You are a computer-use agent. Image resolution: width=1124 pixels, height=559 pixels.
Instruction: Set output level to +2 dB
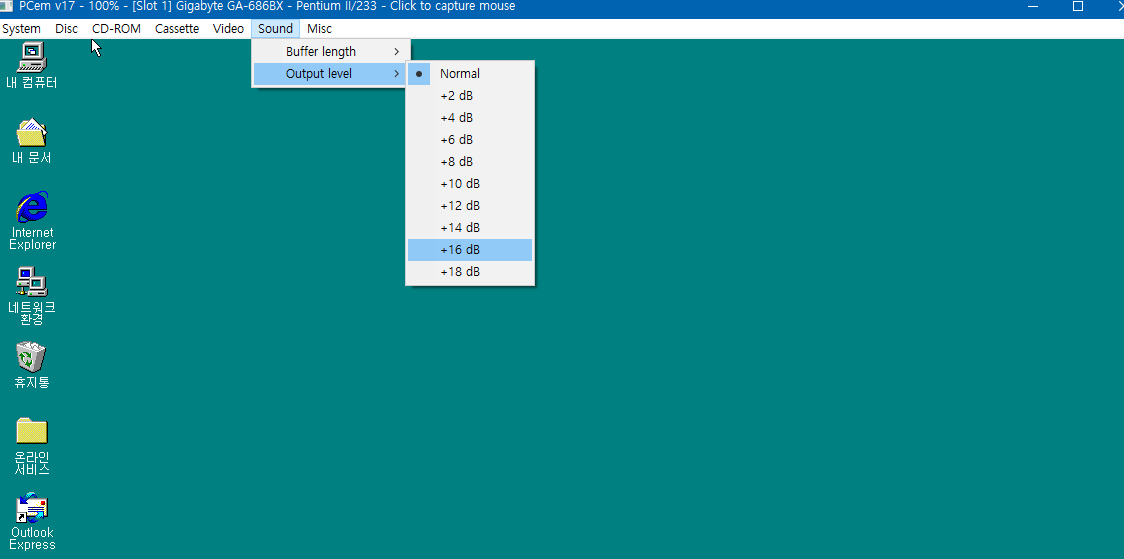470,95
